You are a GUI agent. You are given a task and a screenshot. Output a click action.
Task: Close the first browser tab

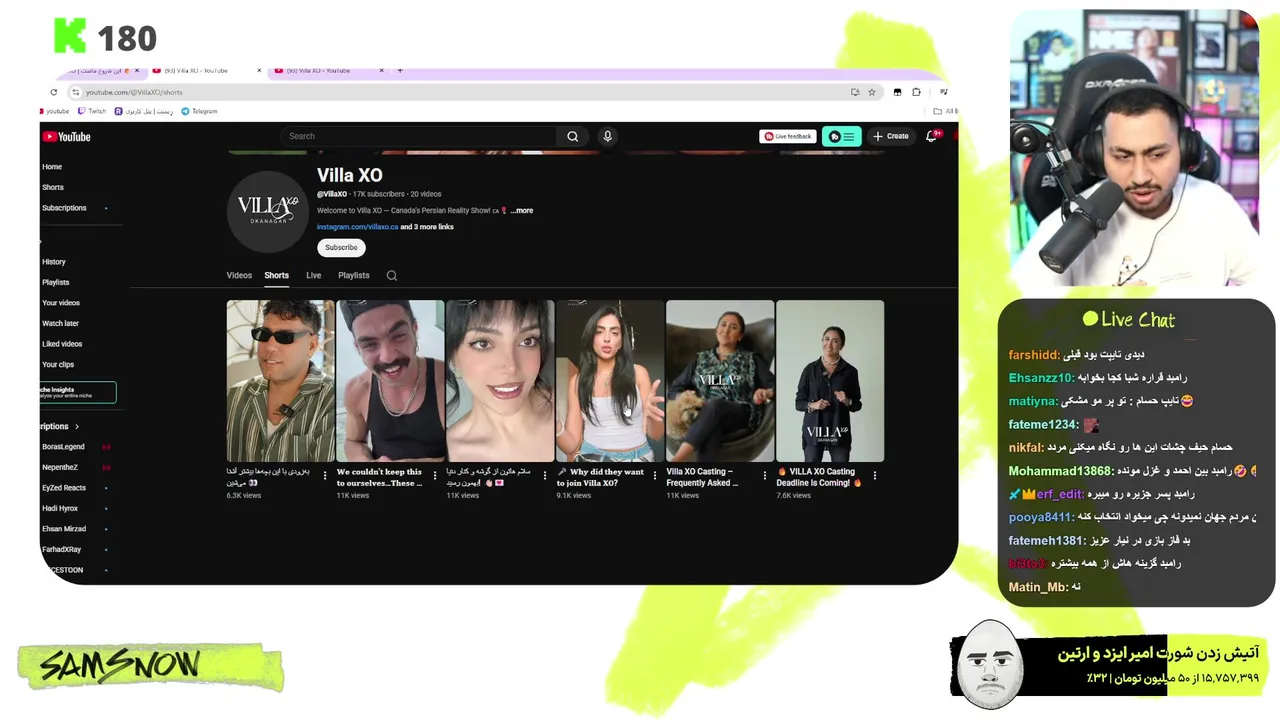click(x=138, y=71)
